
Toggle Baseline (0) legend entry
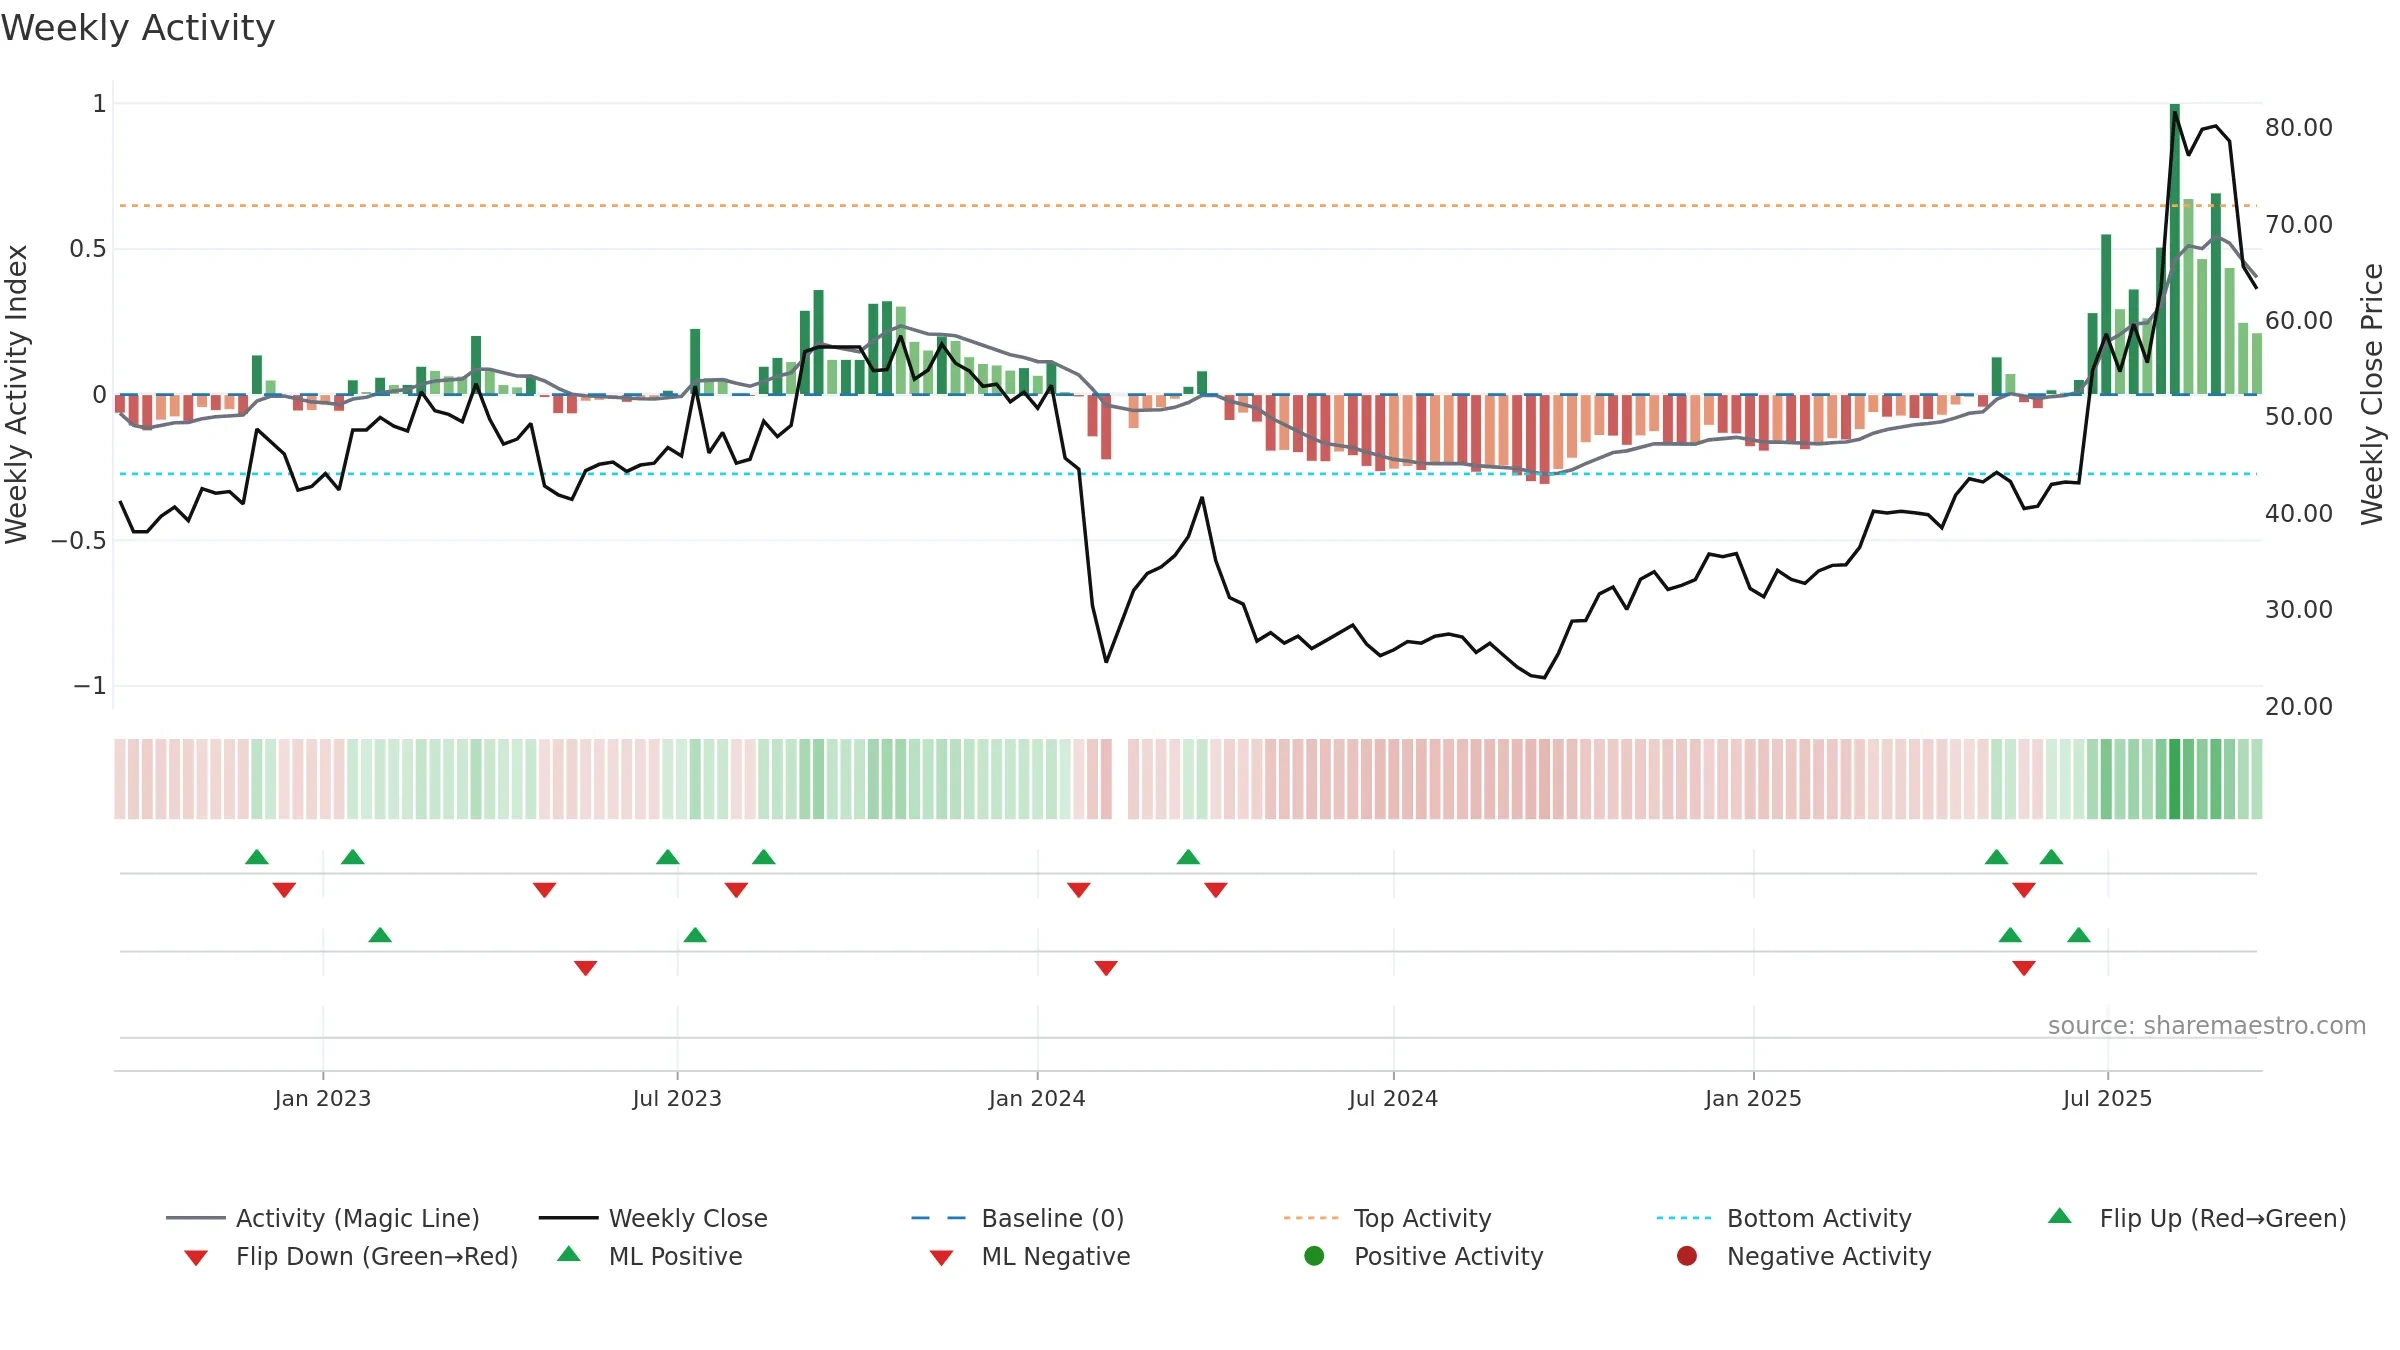click(1018, 1218)
